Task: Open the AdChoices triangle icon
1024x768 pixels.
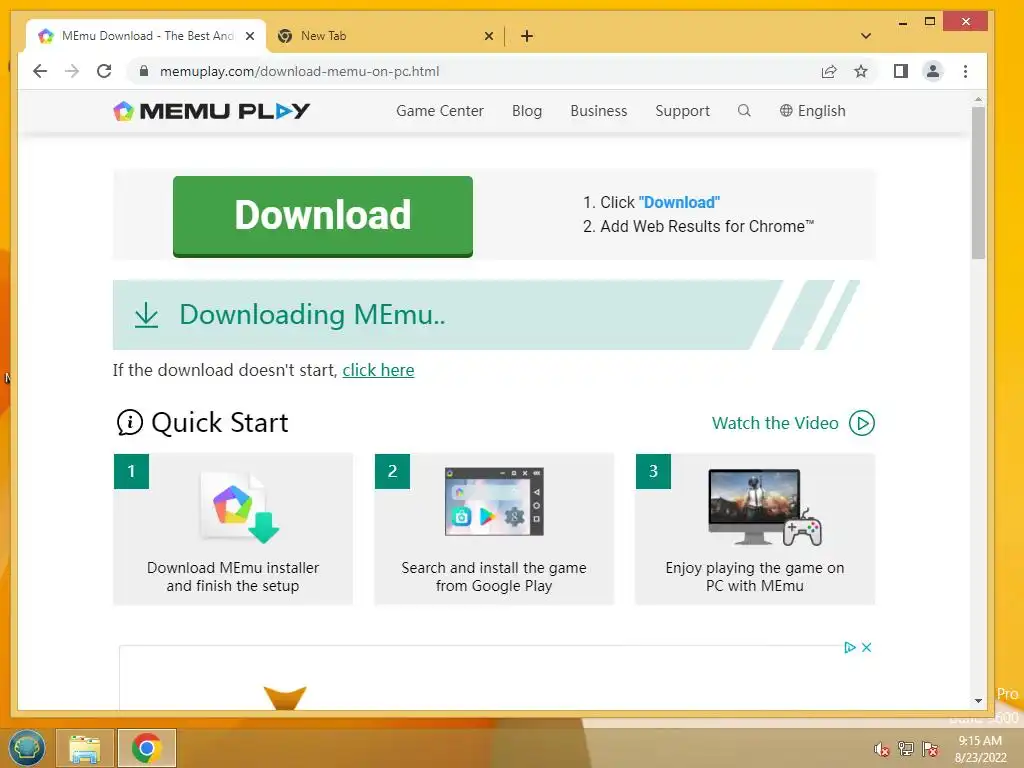Action: click(850, 647)
